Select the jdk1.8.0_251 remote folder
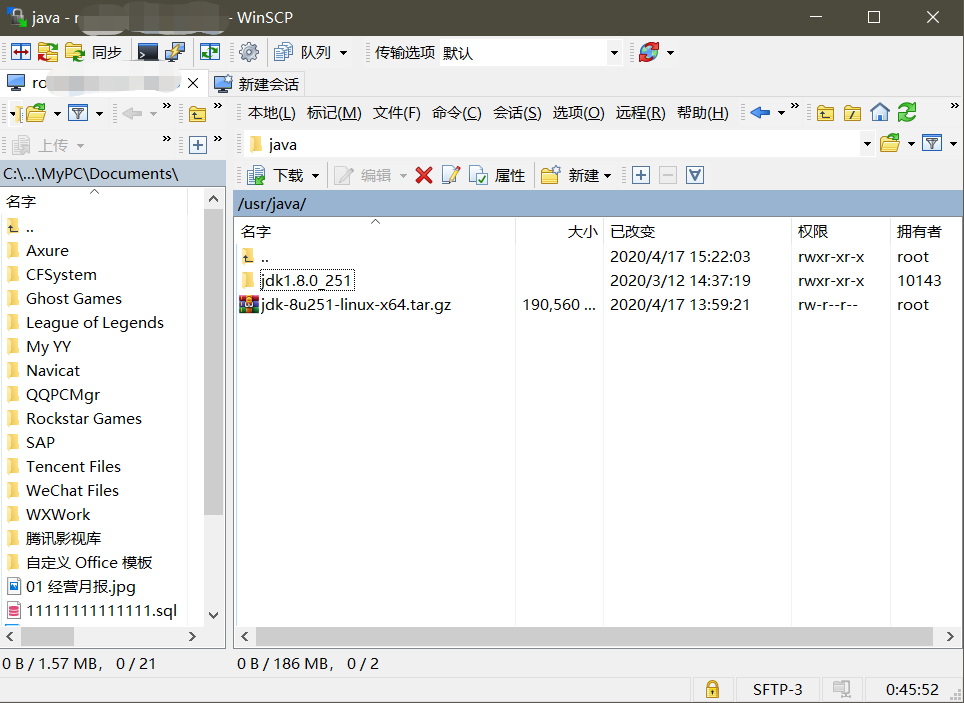 (x=307, y=280)
